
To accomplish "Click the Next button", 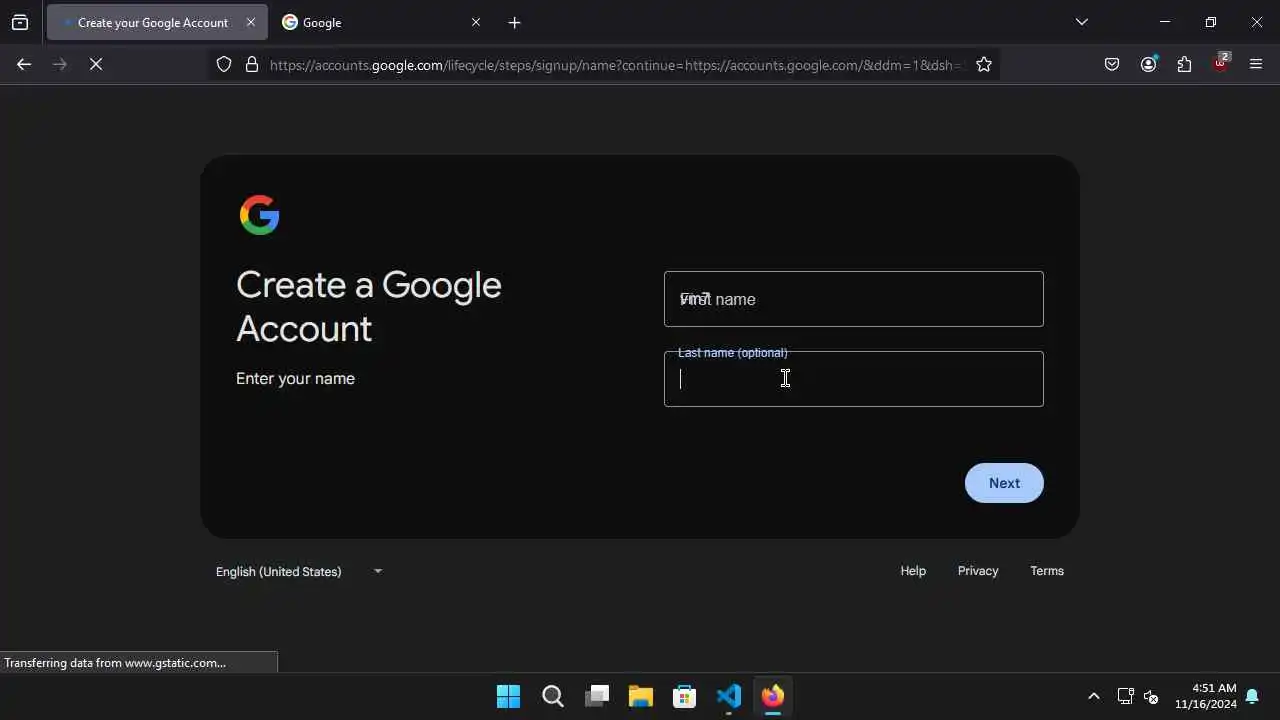I will 1004,483.
